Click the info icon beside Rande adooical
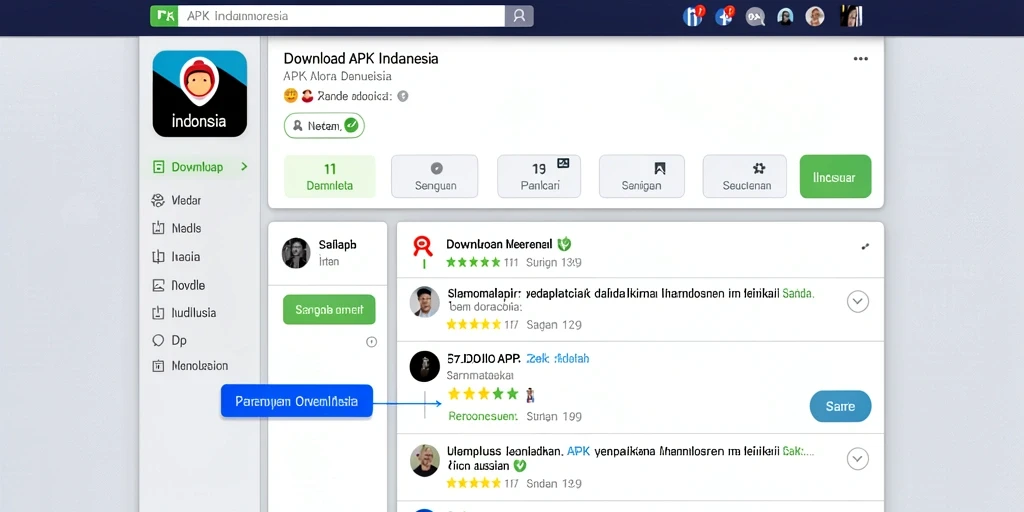The height and width of the screenshot is (512, 1024). click(x=403, y=96)
